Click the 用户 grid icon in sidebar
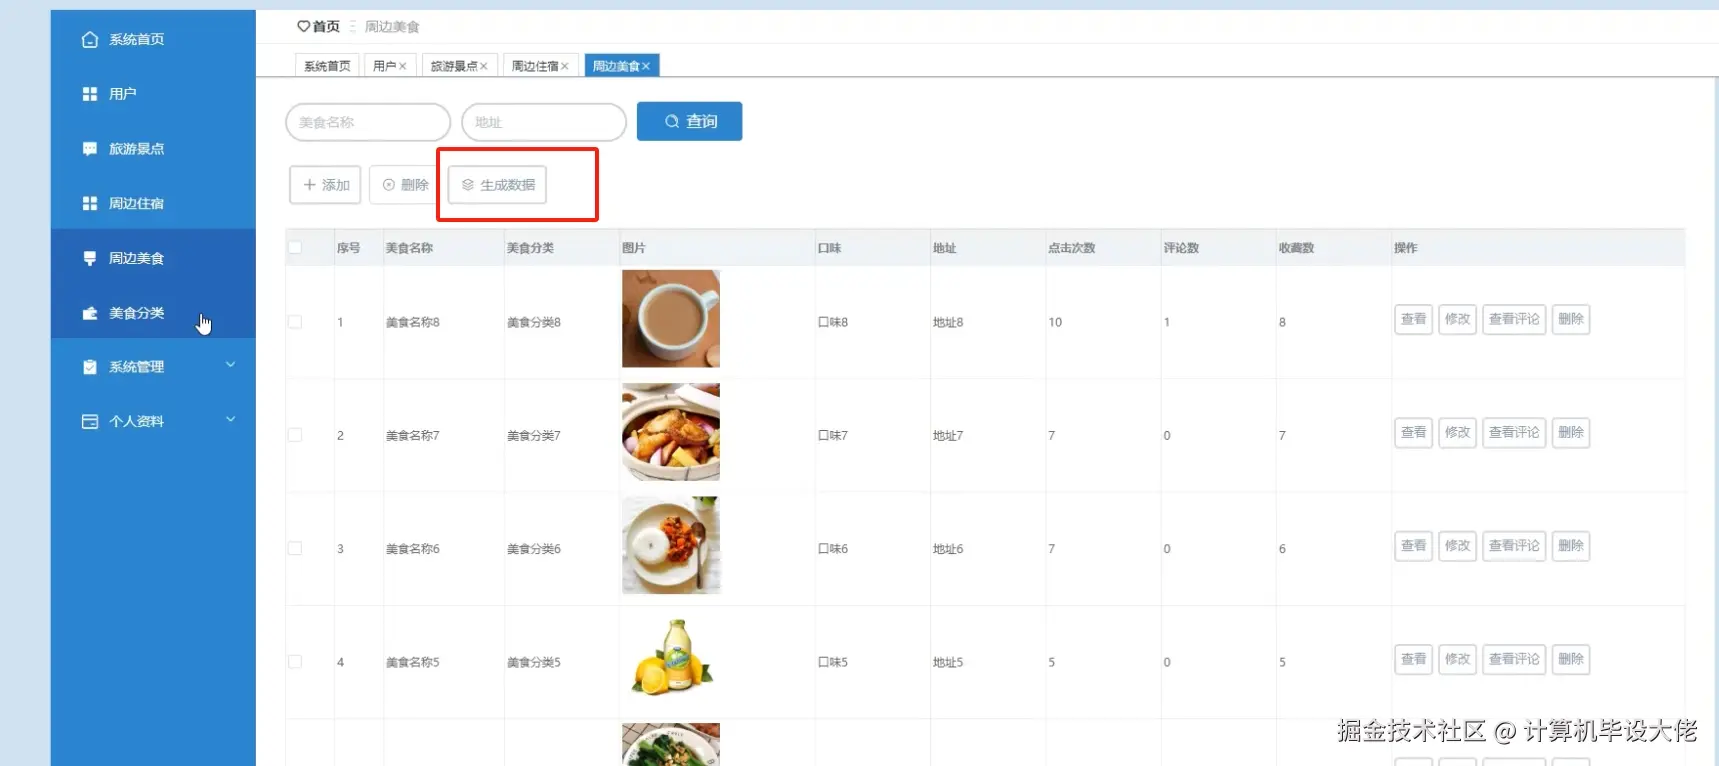 tap(90, 94)
